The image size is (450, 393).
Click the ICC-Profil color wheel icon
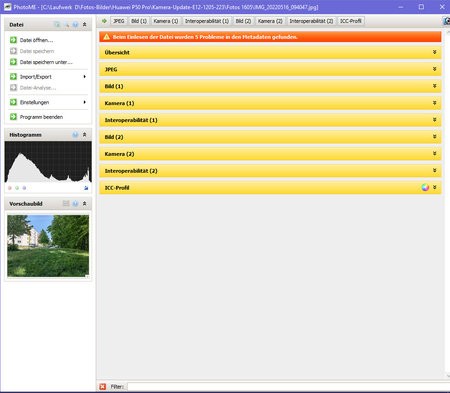point(425,187)
